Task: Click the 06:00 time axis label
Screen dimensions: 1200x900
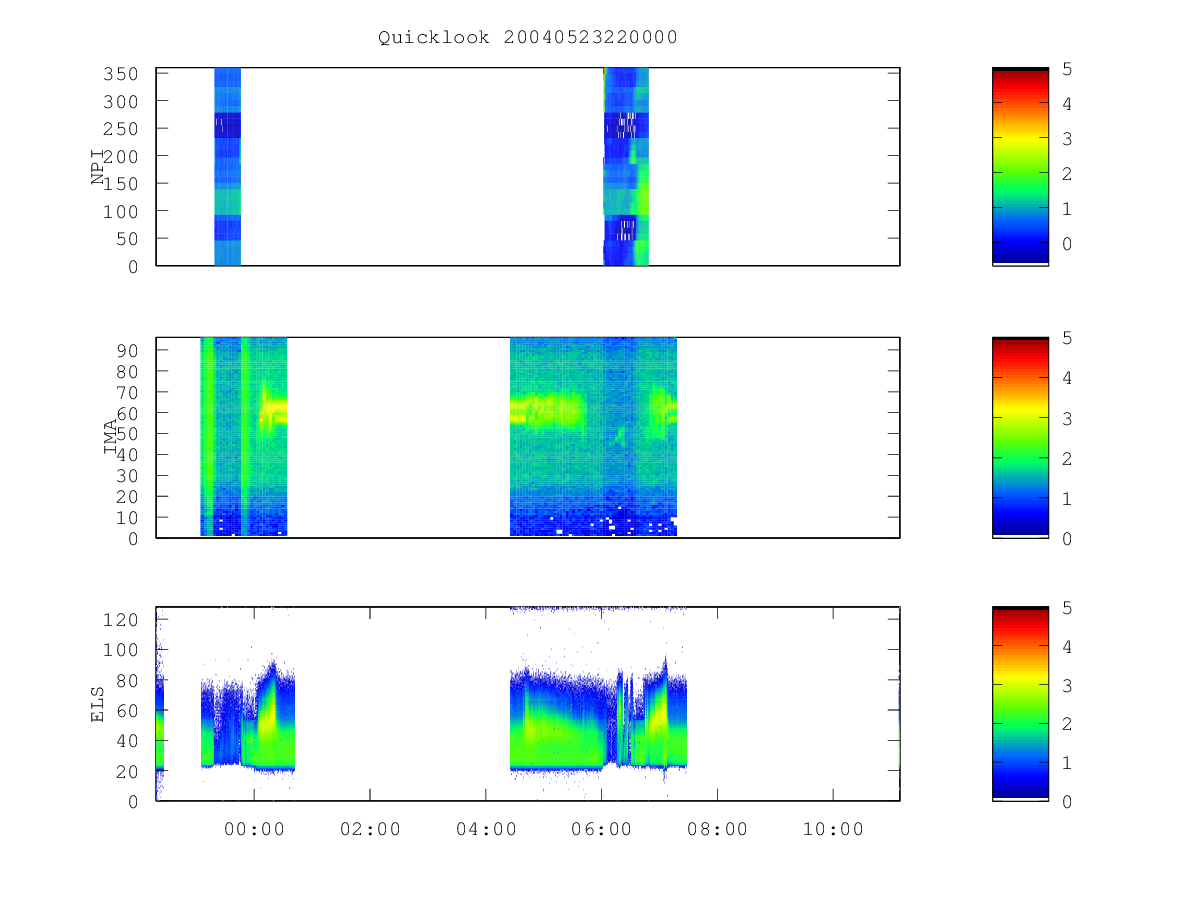Action: [601, 829]
